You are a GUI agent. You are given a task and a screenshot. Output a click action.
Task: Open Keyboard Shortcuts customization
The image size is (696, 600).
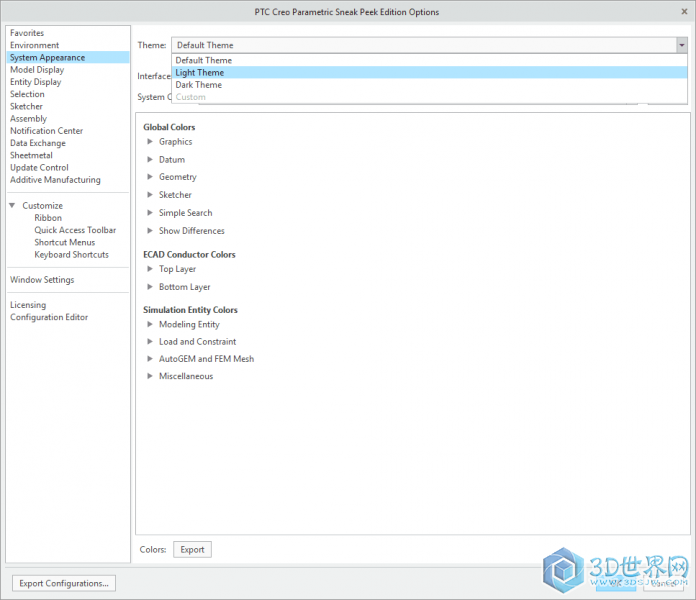(71, 255)
